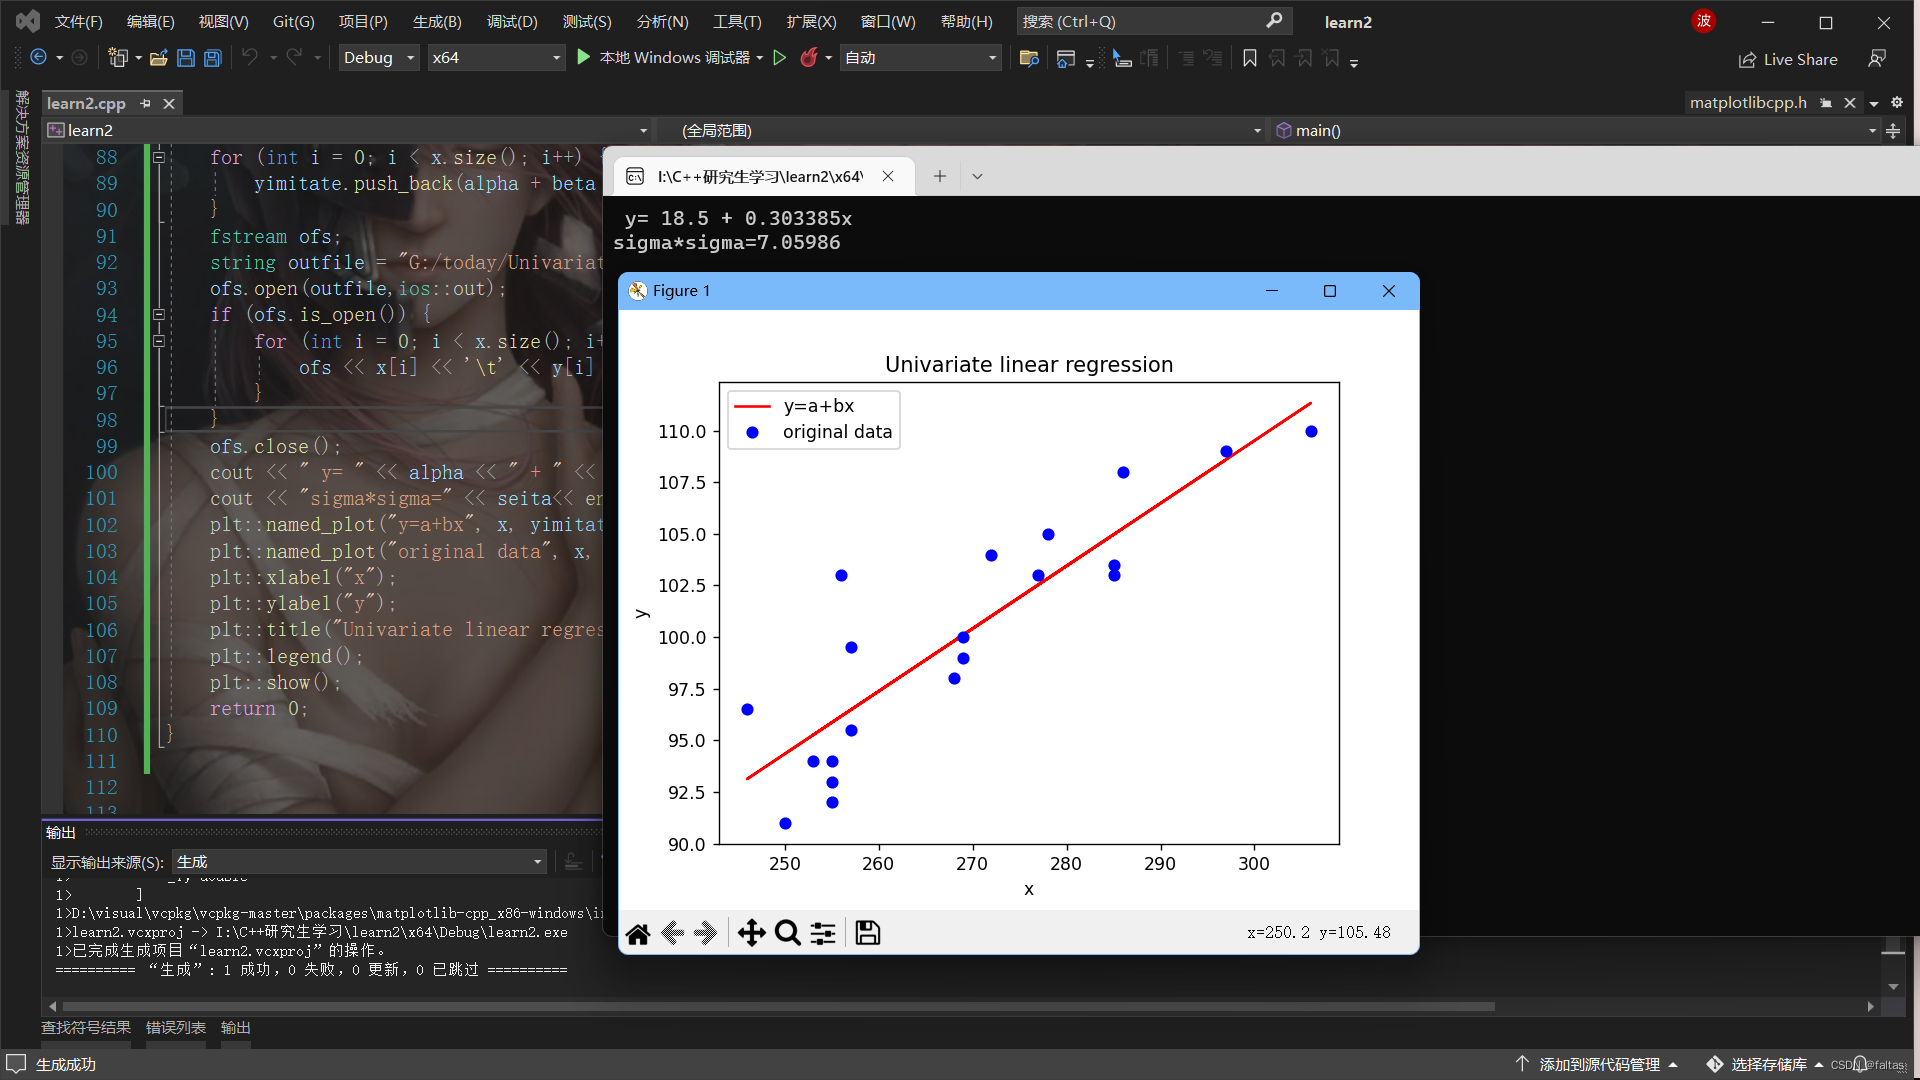Screen dimensions: 1920x1080
Task: Save the figure with the floppy disk icon
Action: click(868, 933)
